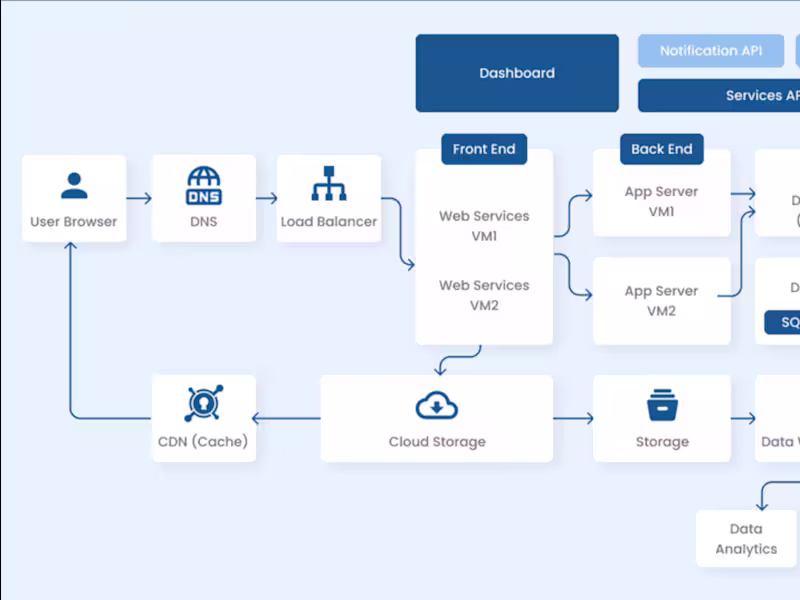Click the DNS globe icon
Image resolution: width=800 pixels, height=600 pixels.
tap(203, 186)
